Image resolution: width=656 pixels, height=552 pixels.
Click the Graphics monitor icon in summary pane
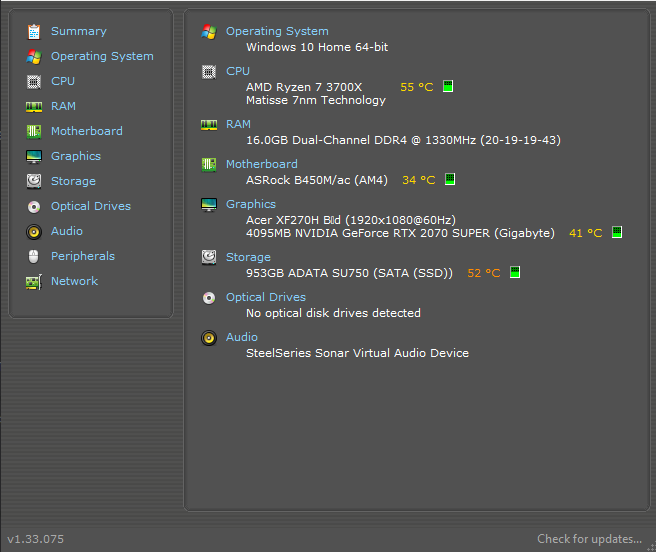pyautogui.click(x=209, y=205)
